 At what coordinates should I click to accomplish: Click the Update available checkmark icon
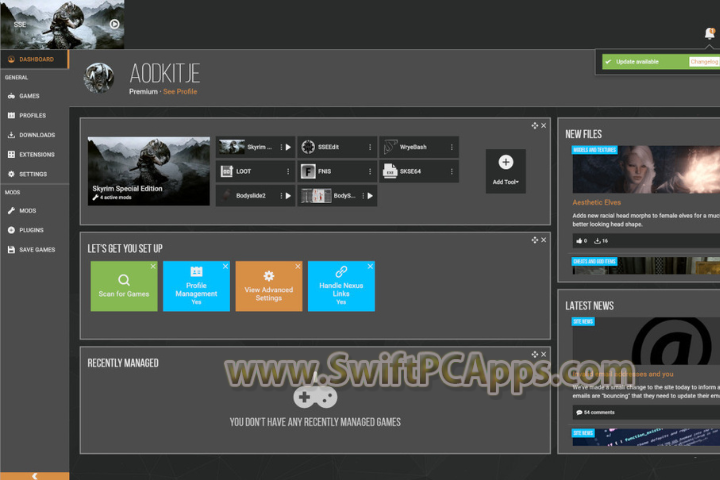pyautogui.click(x=608, y=62)
